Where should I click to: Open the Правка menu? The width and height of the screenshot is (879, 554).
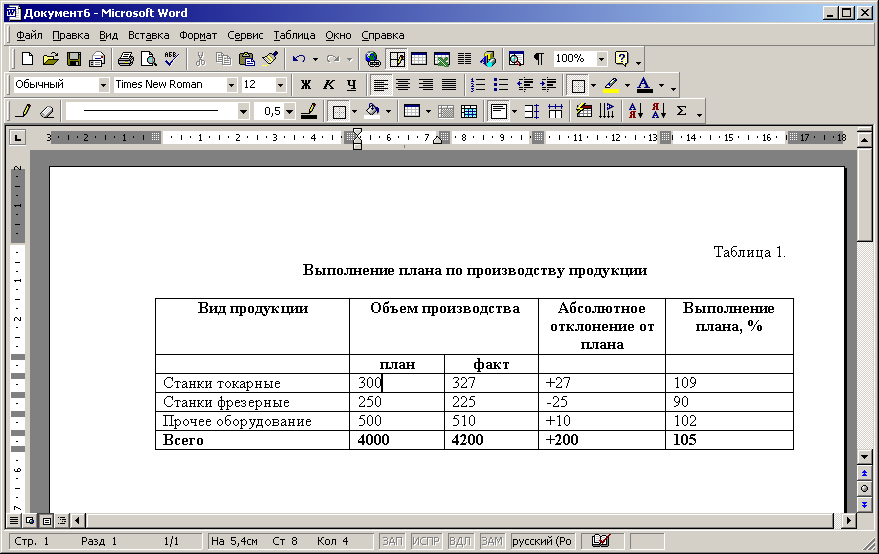[x=71, y=35]
